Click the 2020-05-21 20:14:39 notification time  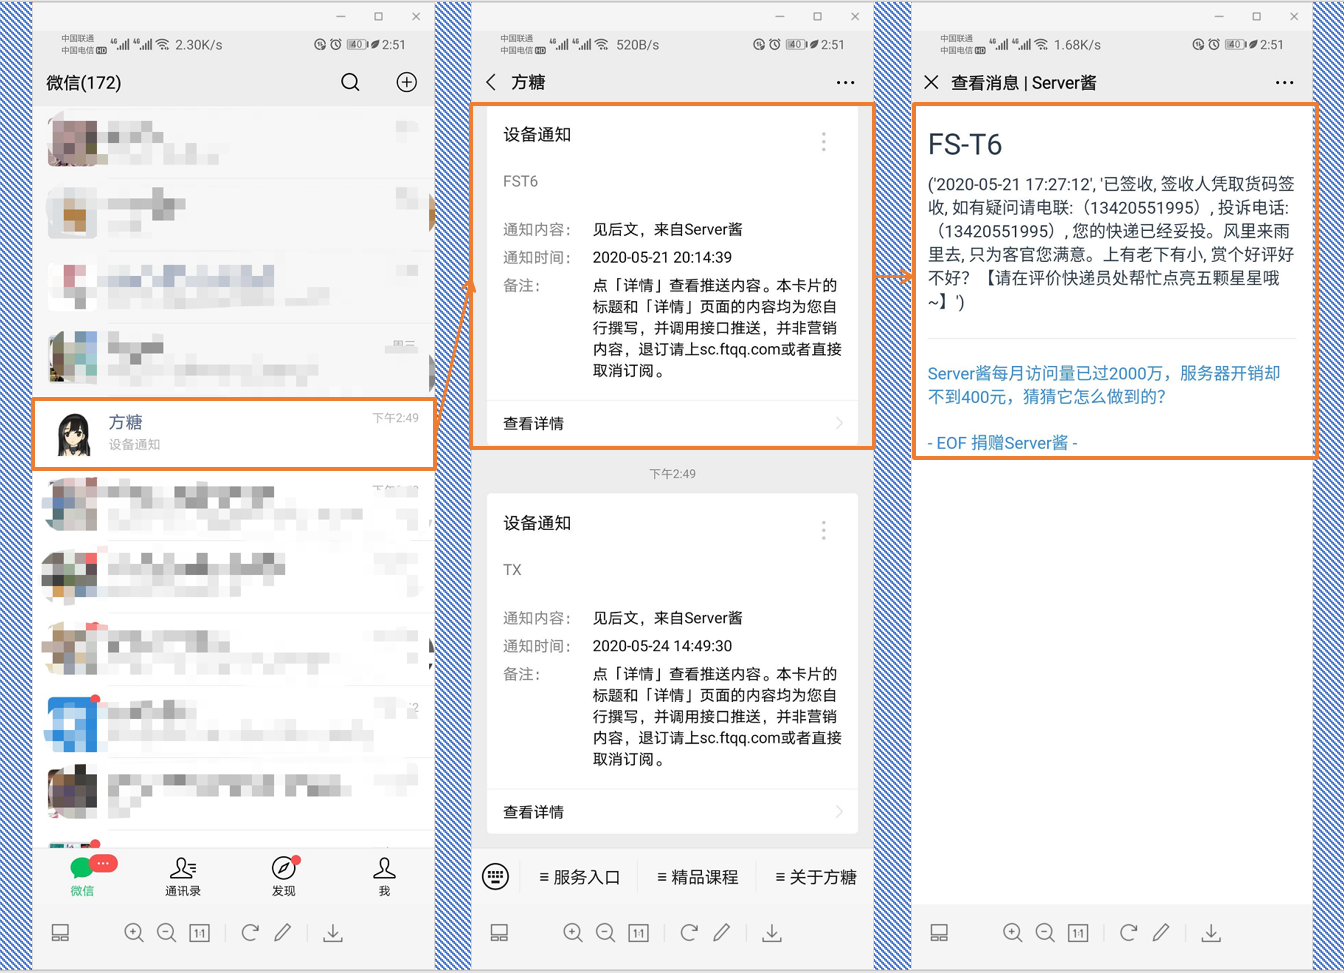(x=662, y=257)
